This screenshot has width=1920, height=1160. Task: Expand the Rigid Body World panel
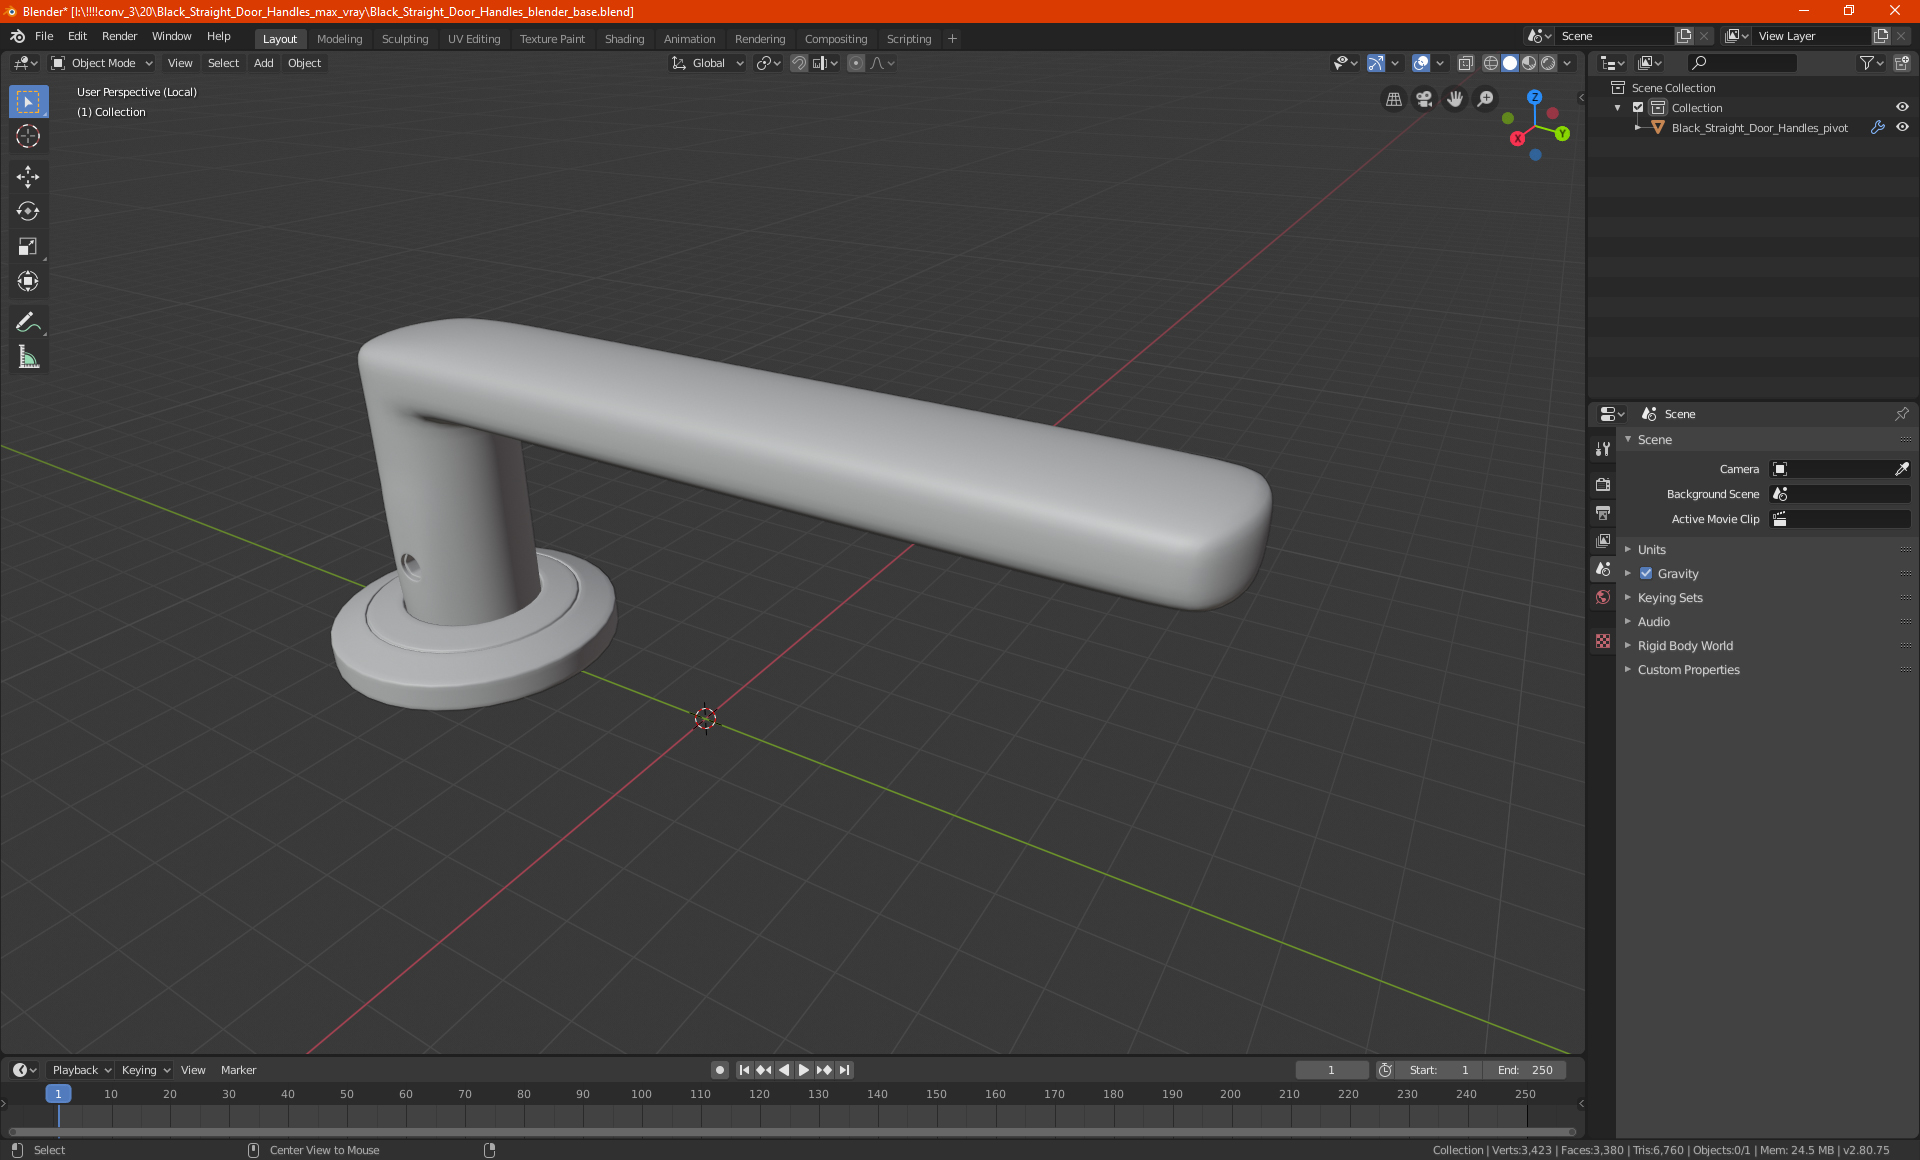pos(1685,646)
